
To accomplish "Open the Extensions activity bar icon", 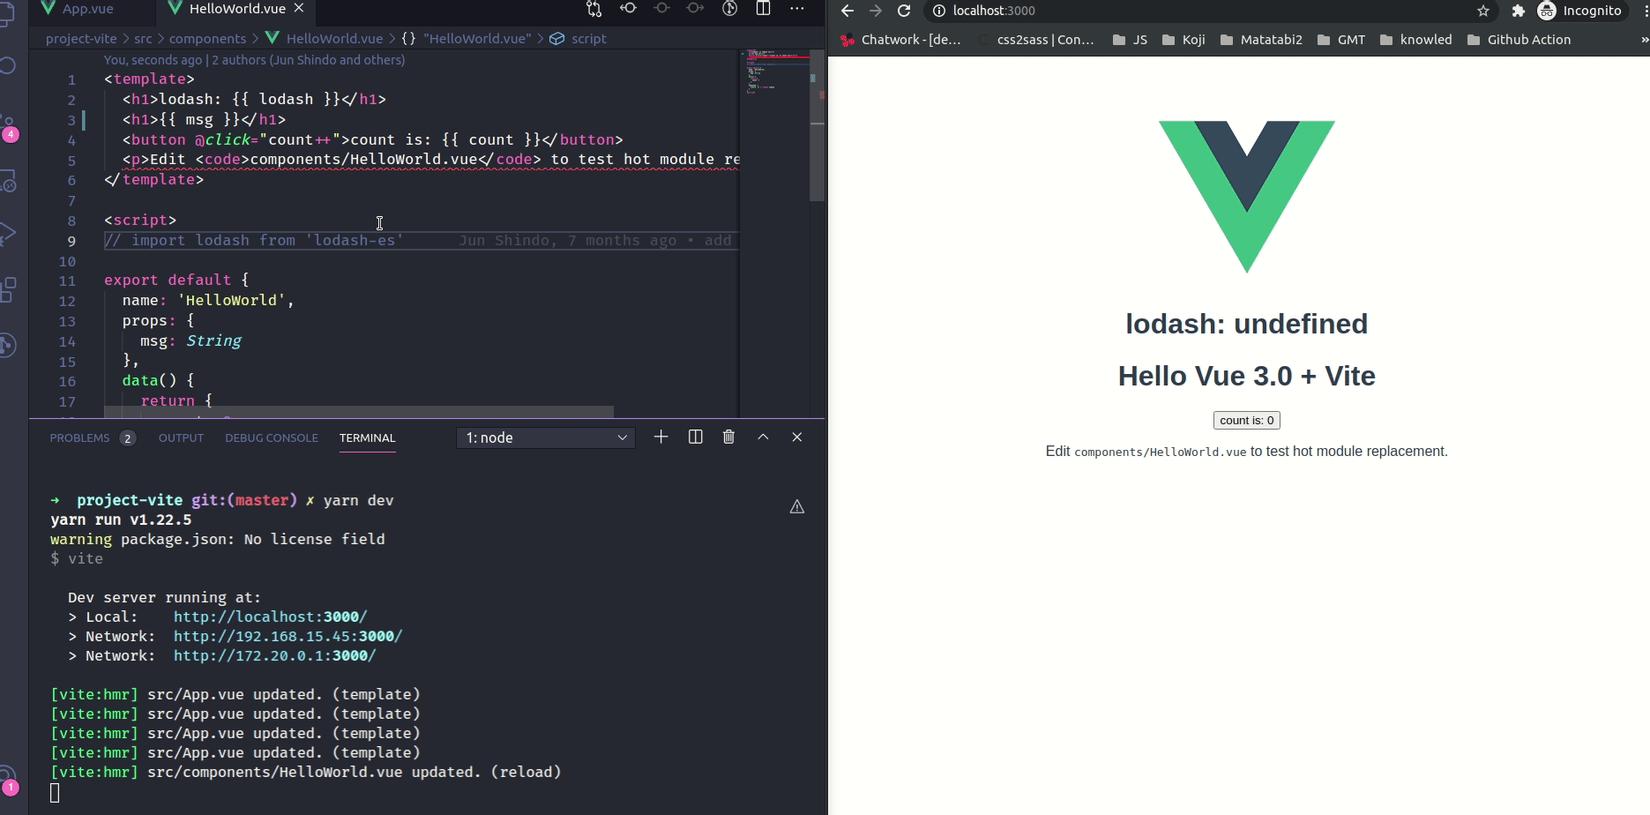I will click(8, 290).
